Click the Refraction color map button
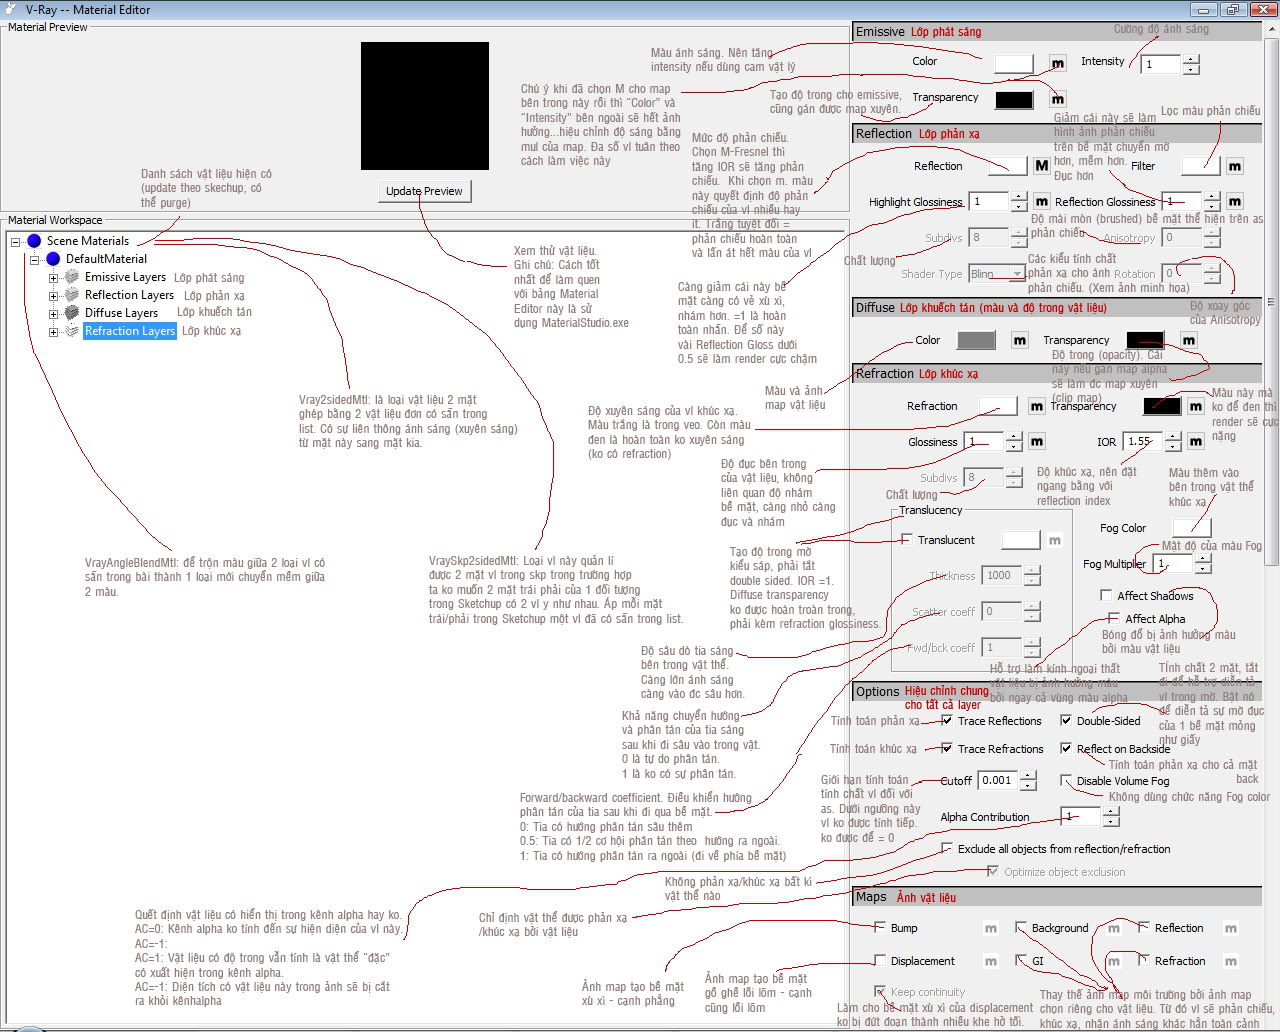Screen dimensions: 1280x1032 (x=1037, y=406)
